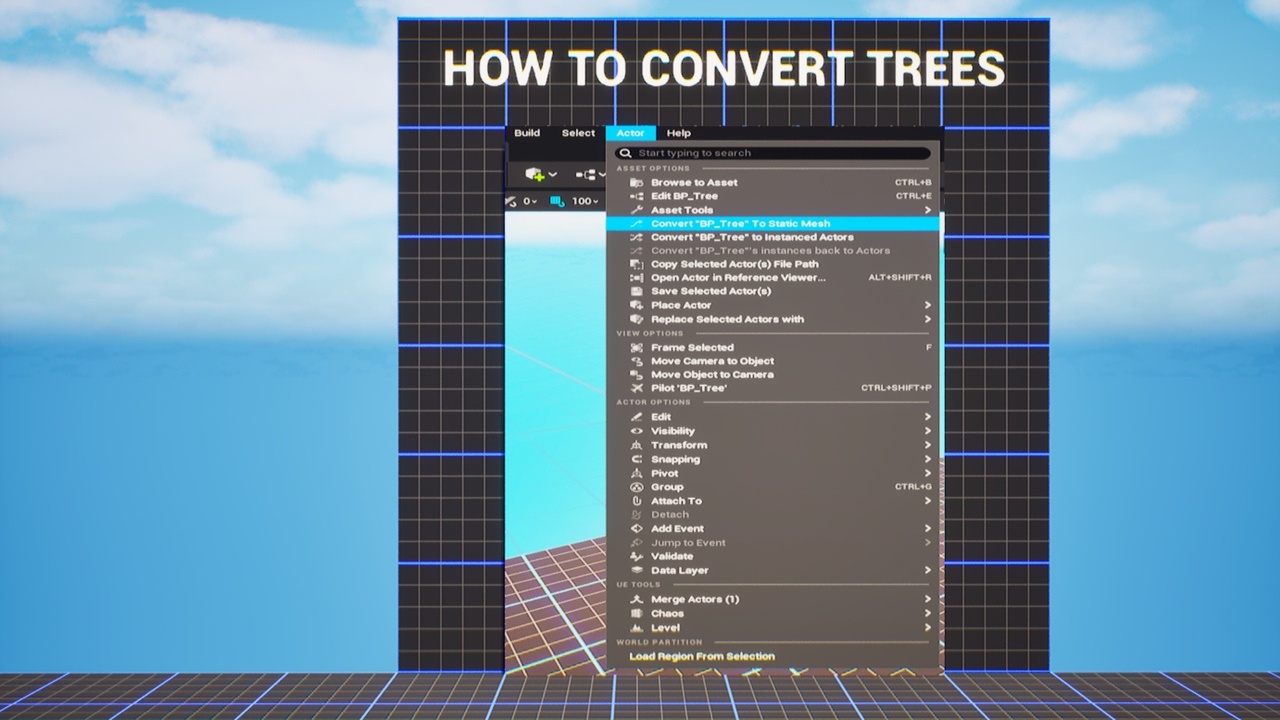Open the Build menu

click(x=527, y=133)
